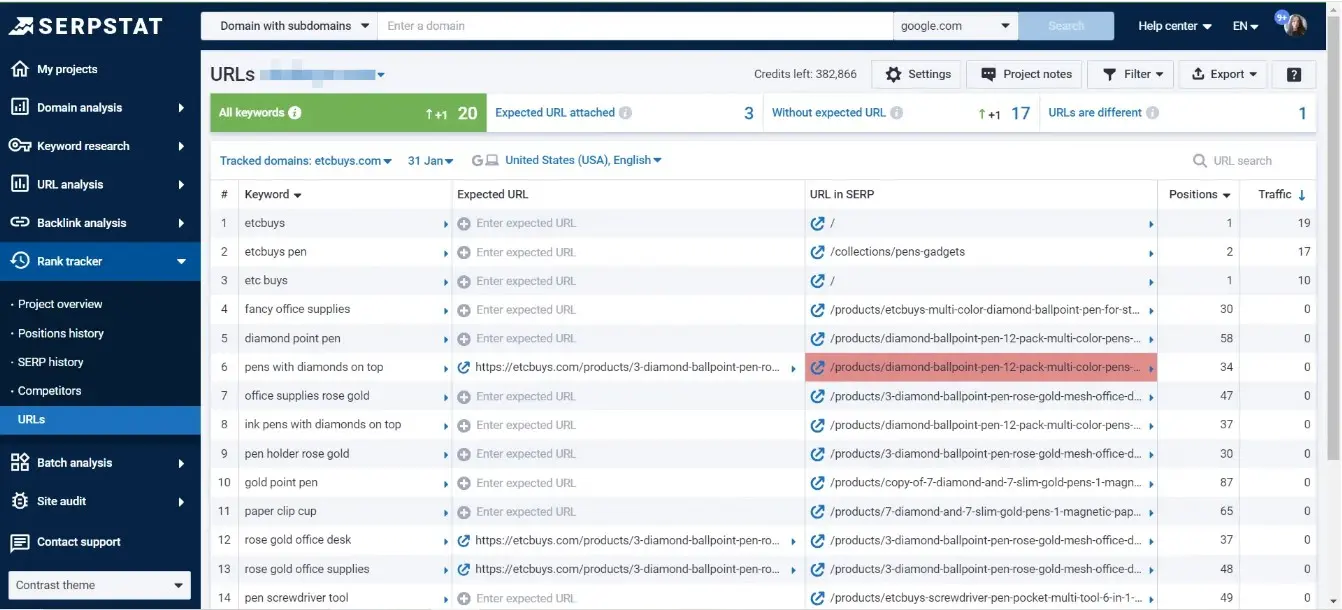Open Domain with subdomains dropdown
The image size is (1342, 610).
coord(289,26)
